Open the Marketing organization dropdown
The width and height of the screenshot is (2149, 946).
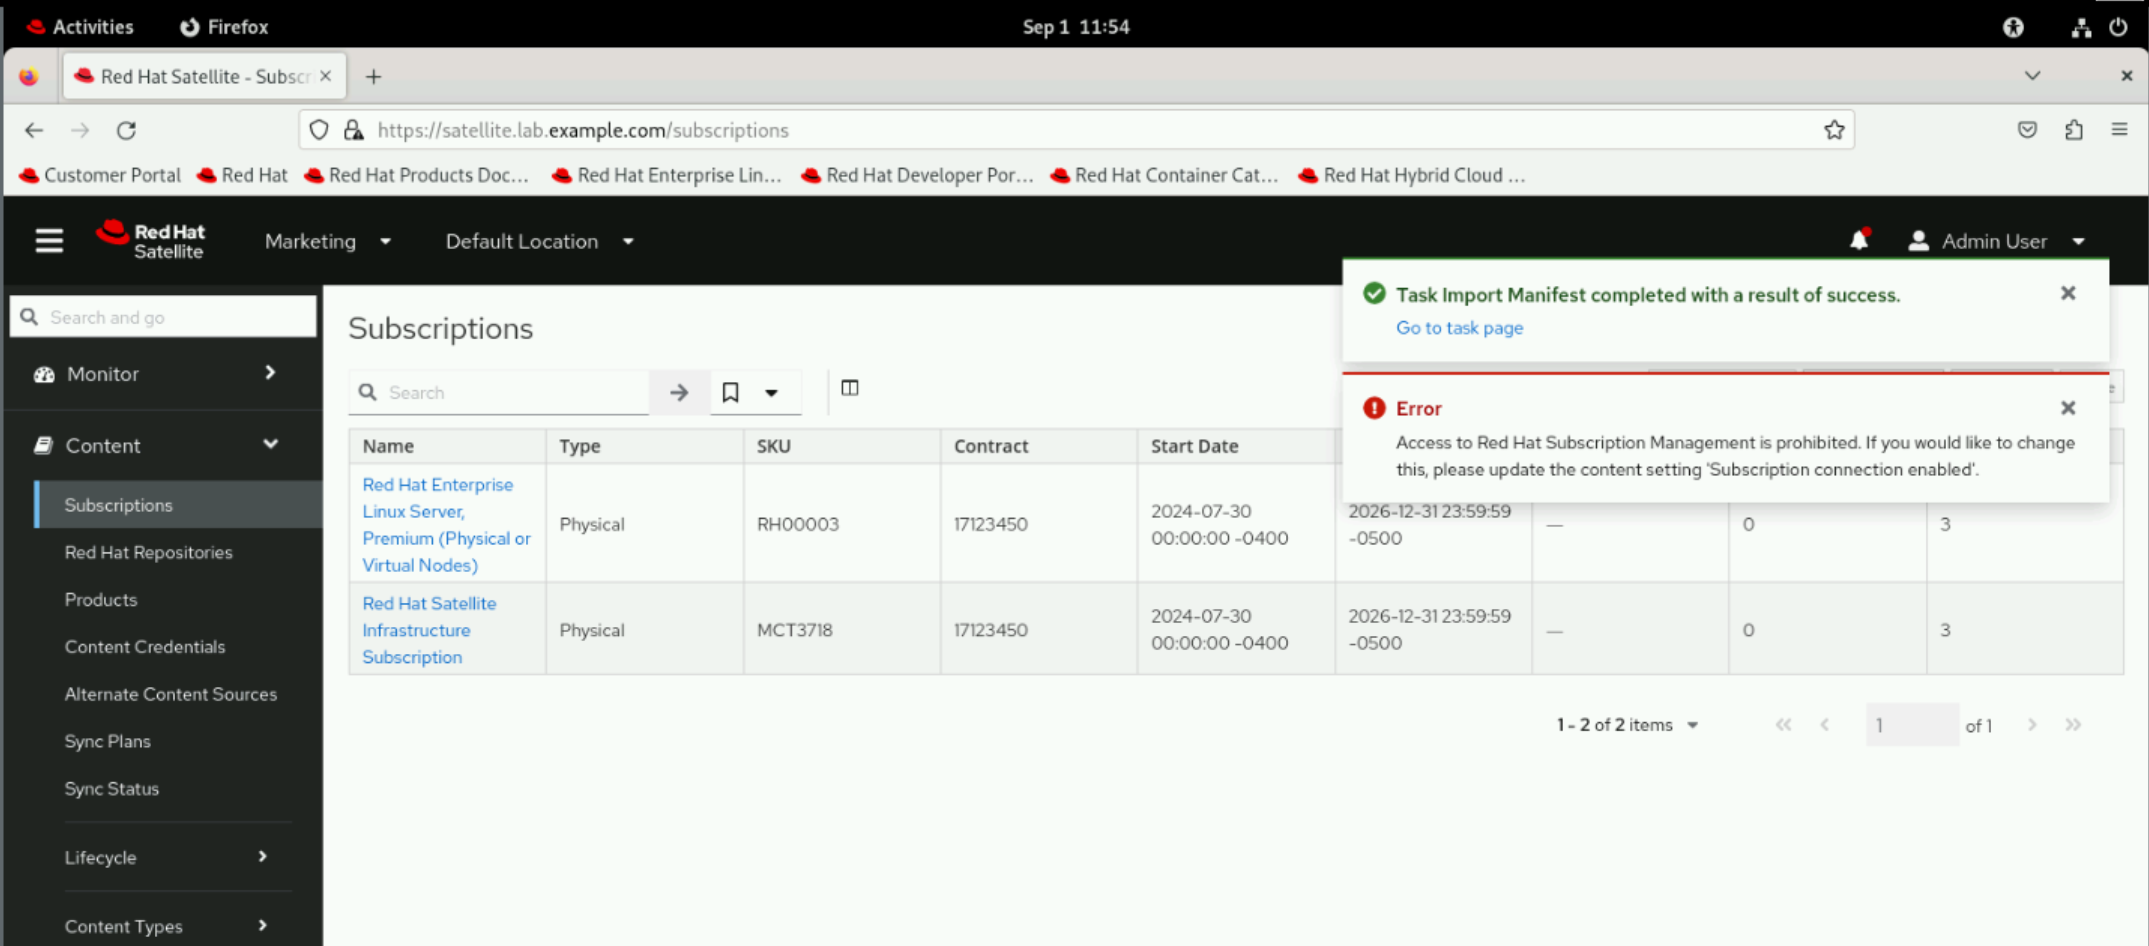(328, 241)
